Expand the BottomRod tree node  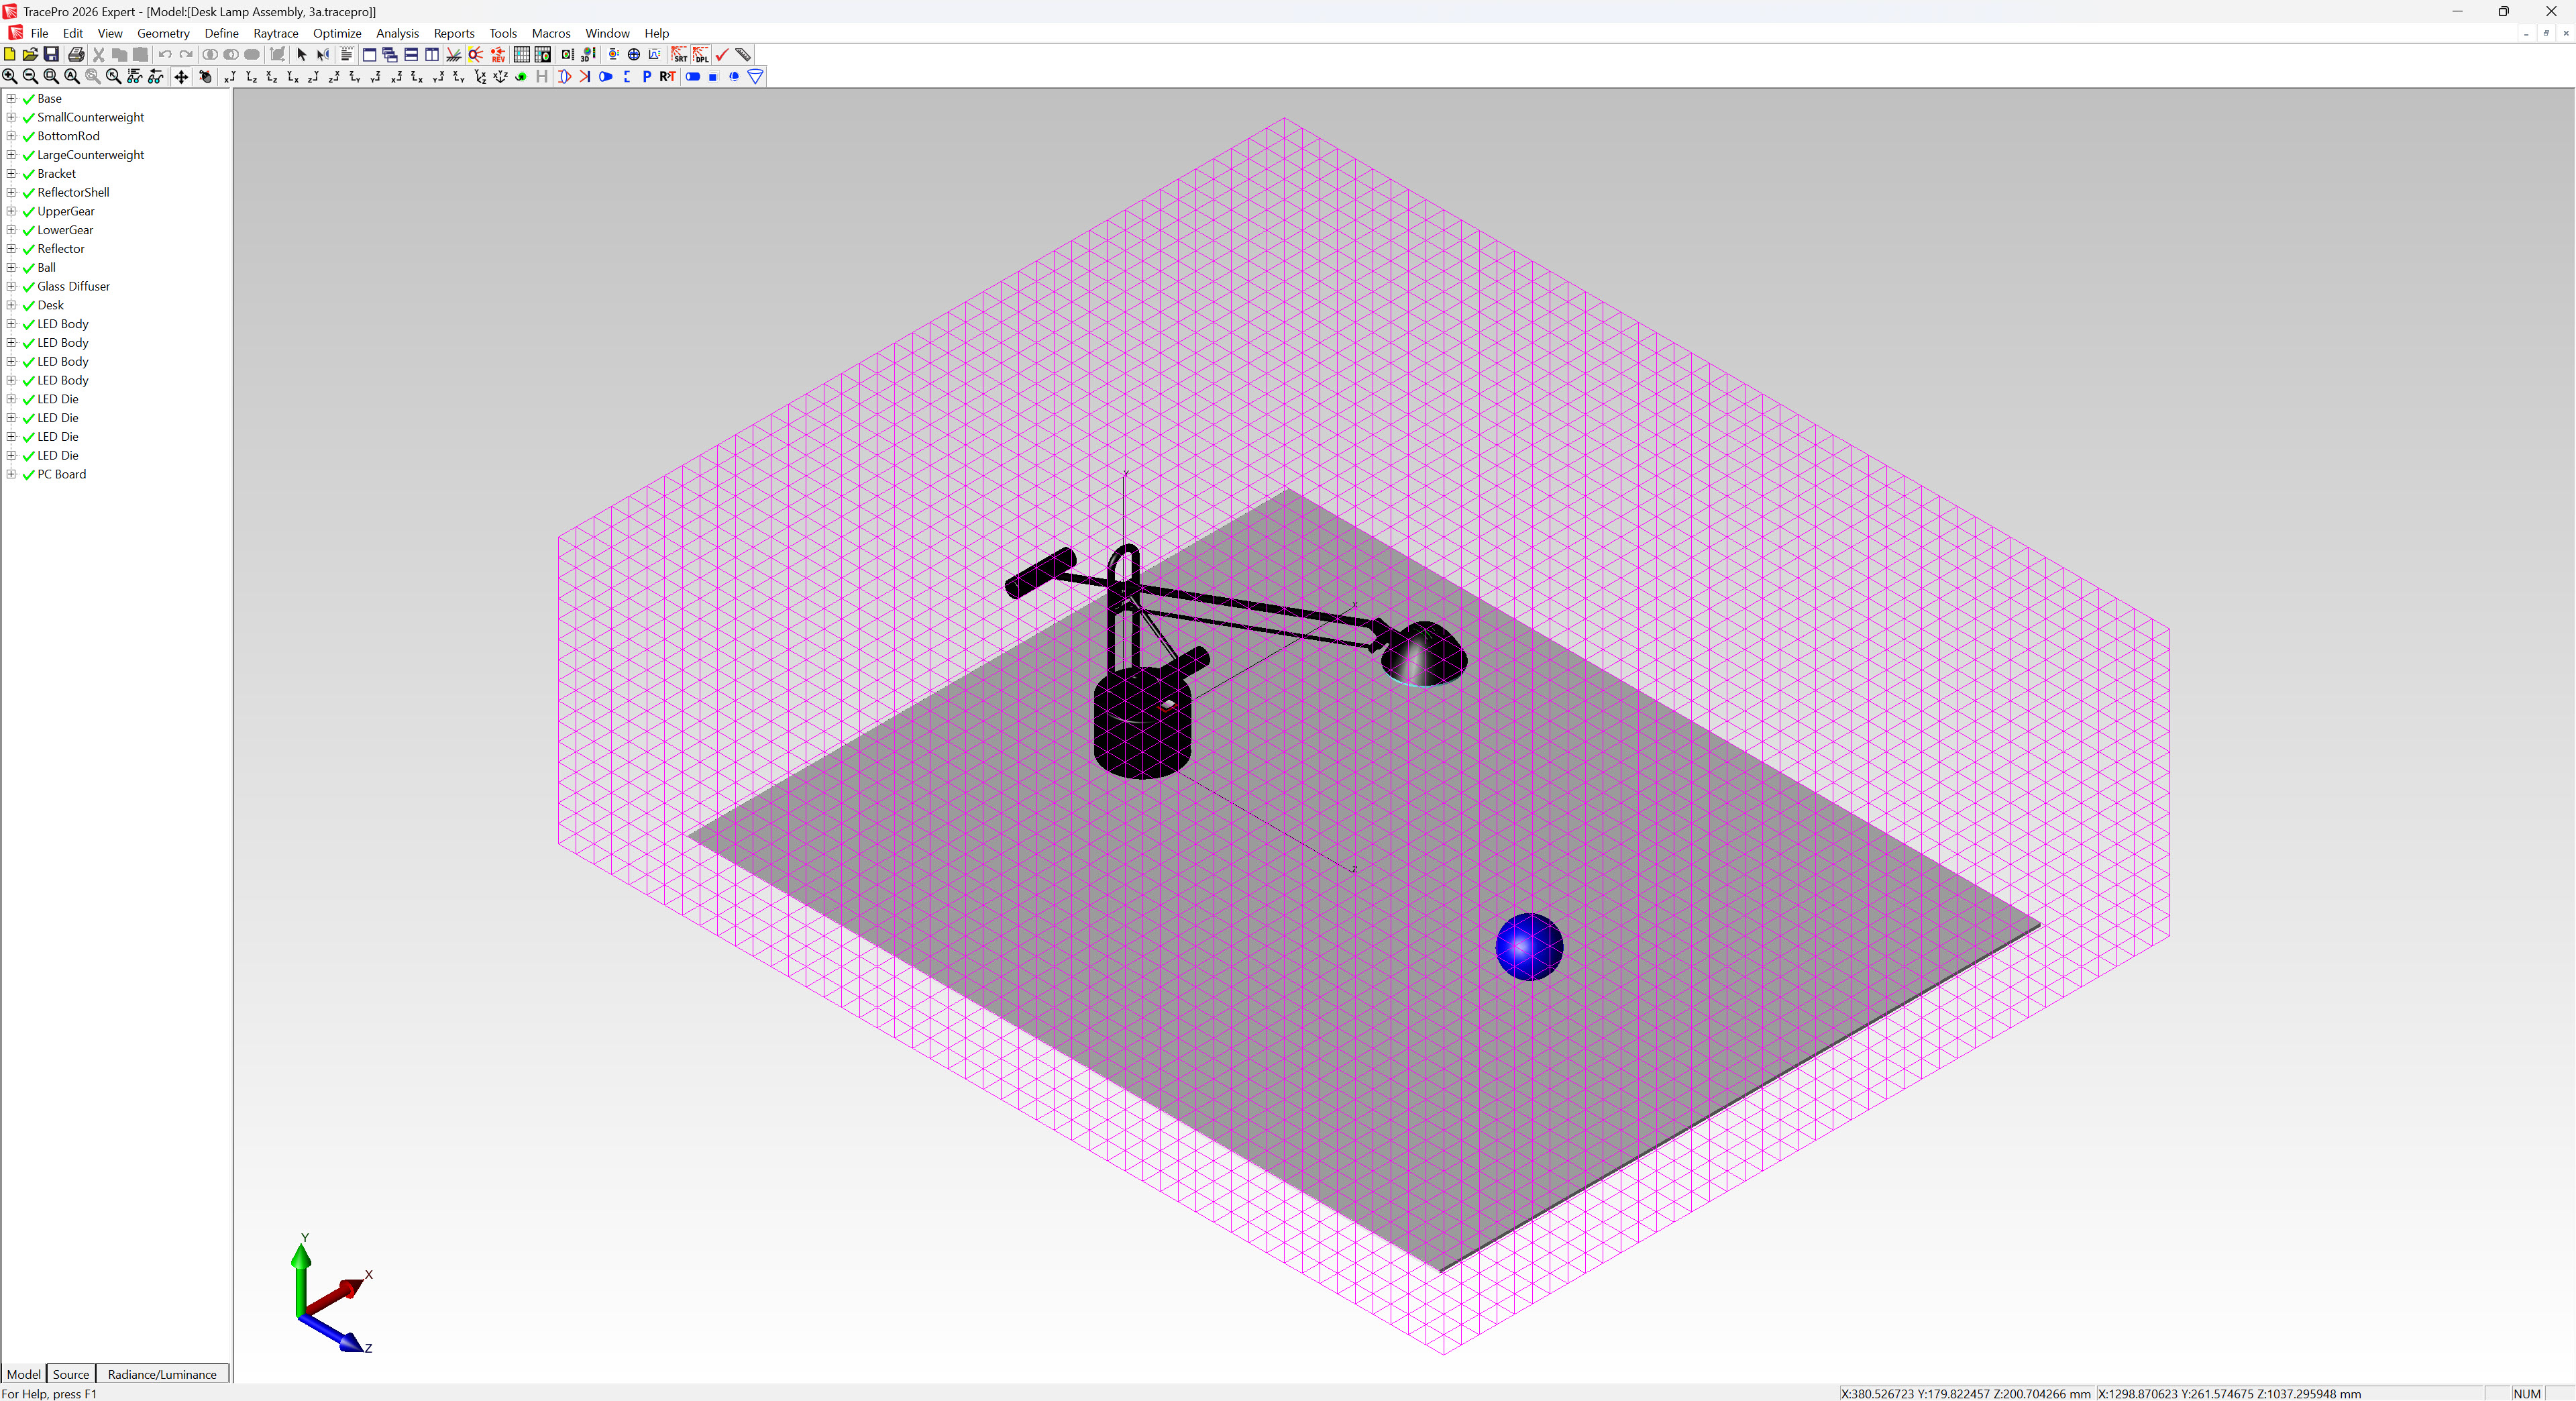click(x=11, y=136)
